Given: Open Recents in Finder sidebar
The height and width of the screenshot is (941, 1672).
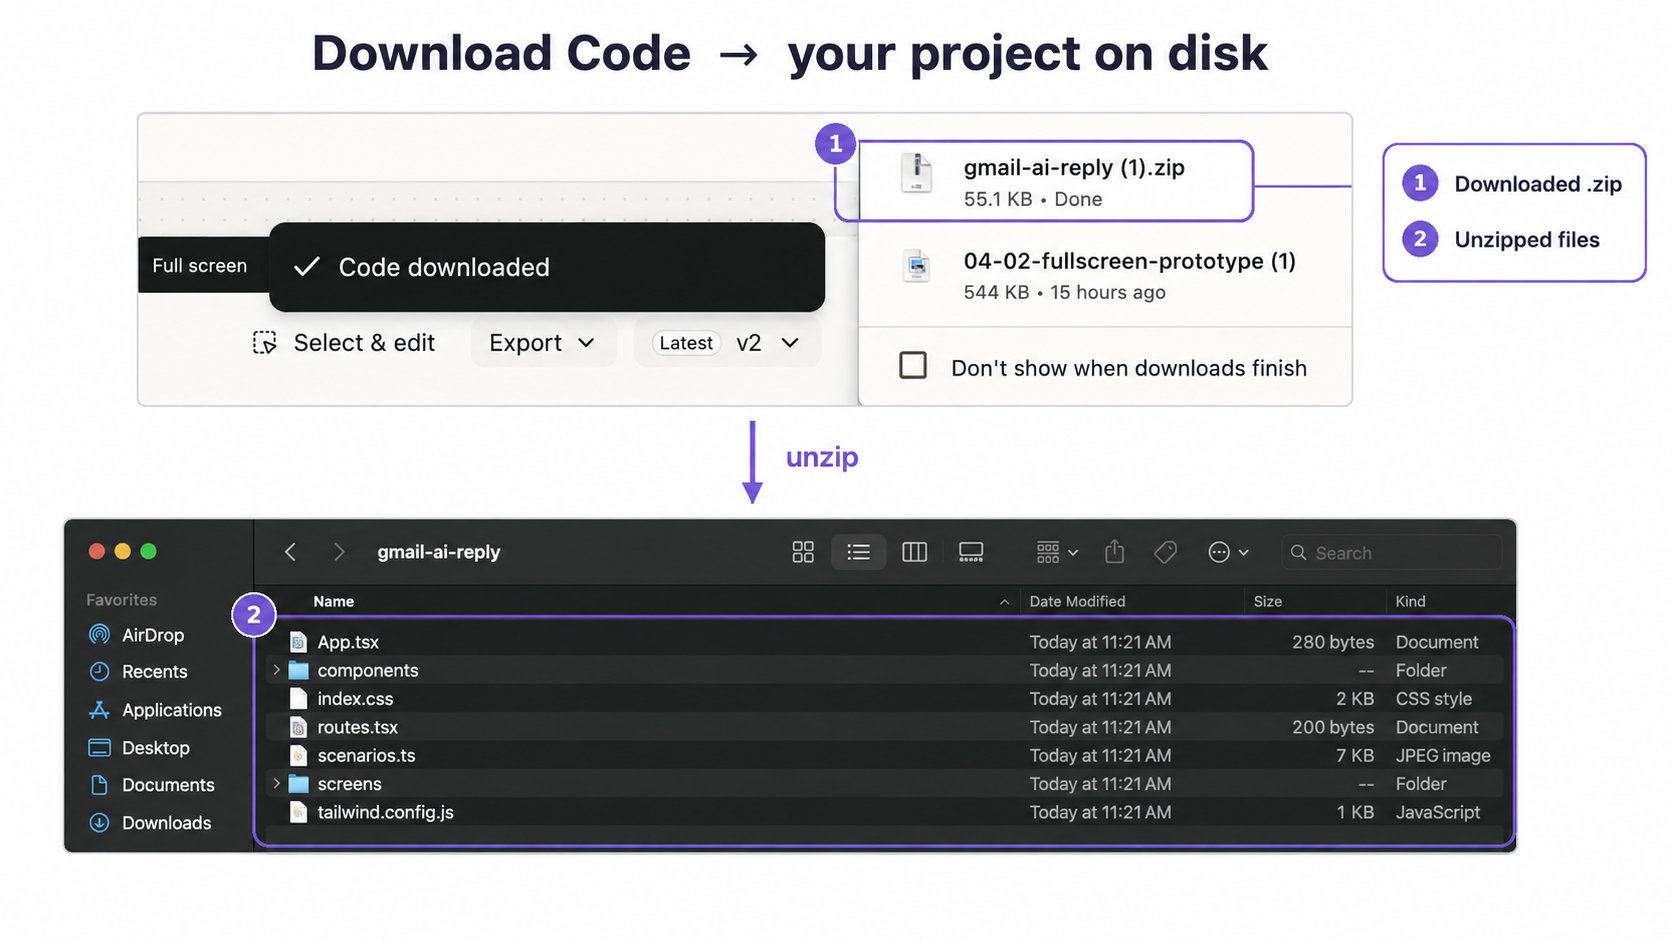Looking at the screenshot, I should coord(139,672).
